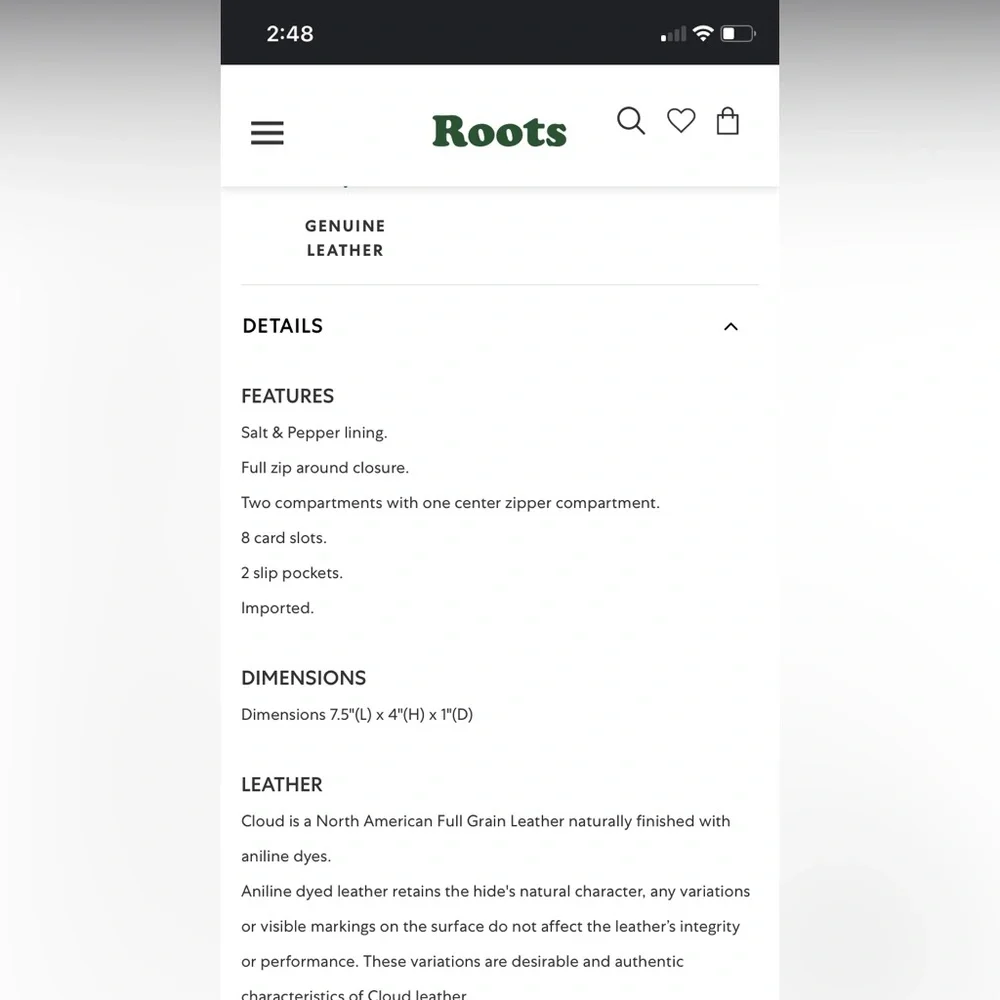Select the DIMENSIONS heading
Viewport: 1000px width, 1000px height.
click(x=304, y=678)
